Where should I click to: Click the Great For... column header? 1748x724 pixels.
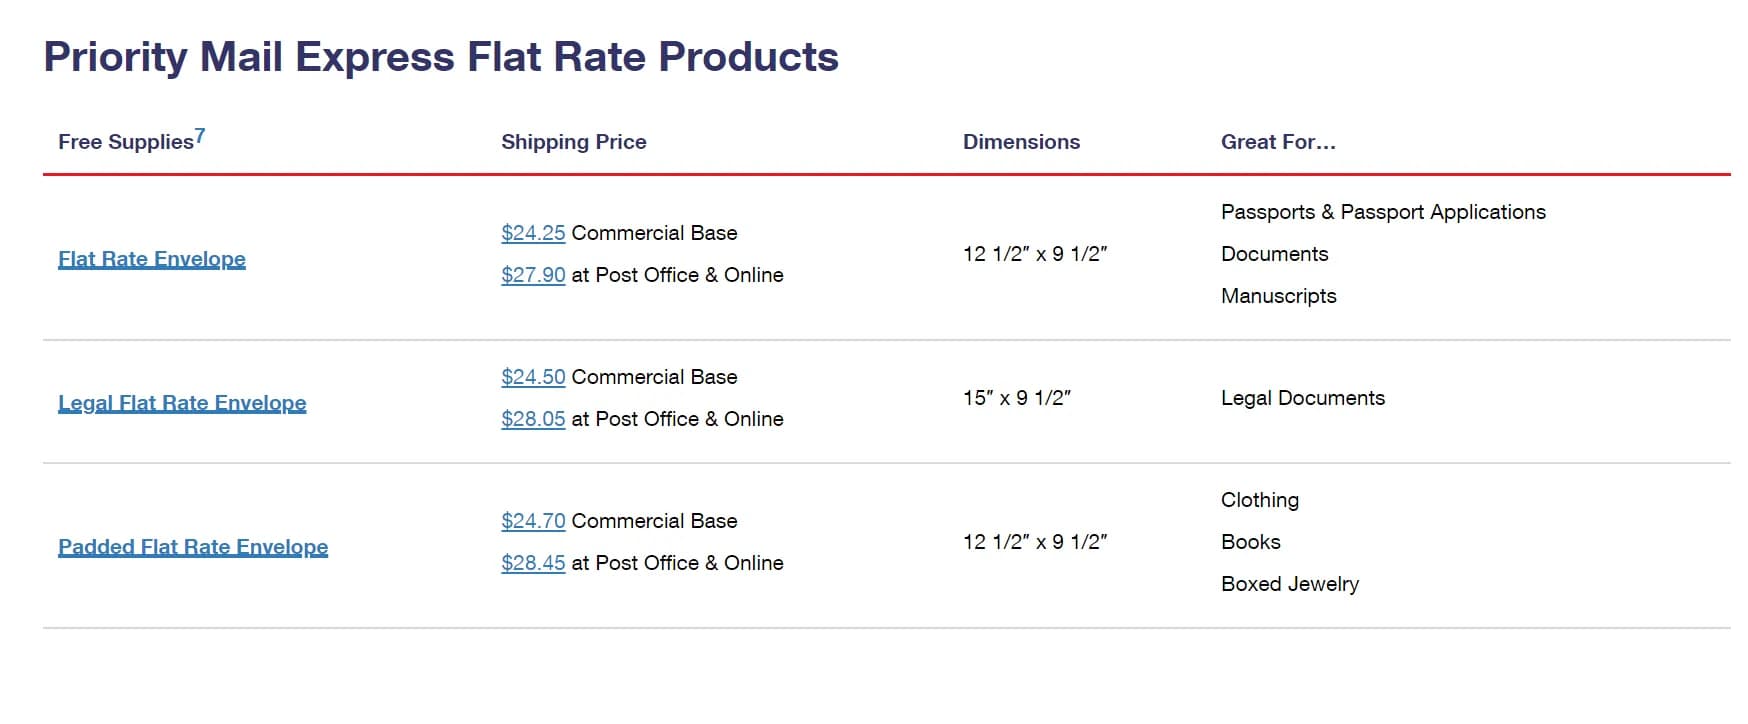(x=1278, y=142)
